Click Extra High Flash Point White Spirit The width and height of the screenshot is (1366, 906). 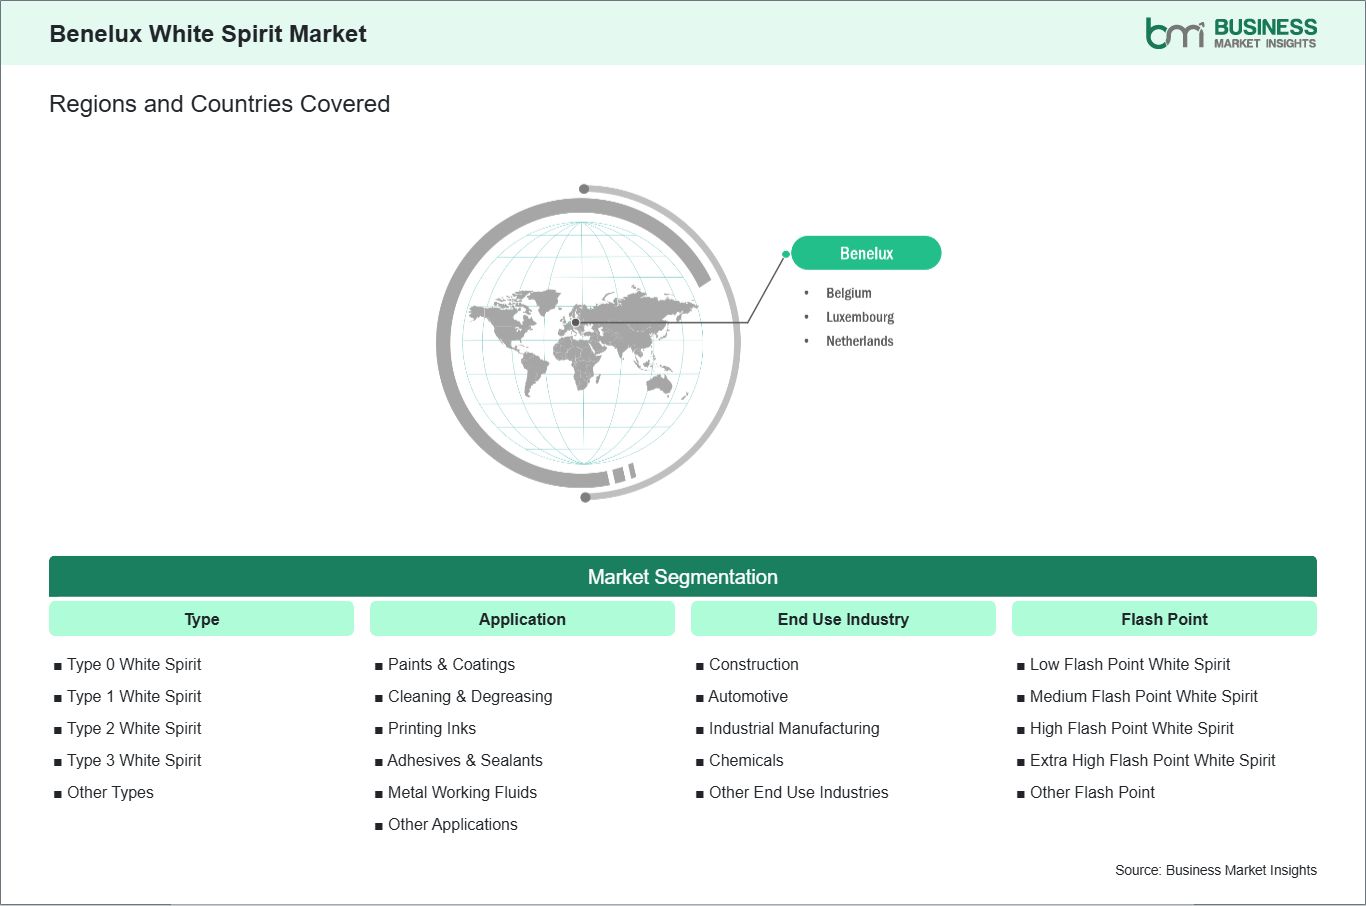(1153, 760)
